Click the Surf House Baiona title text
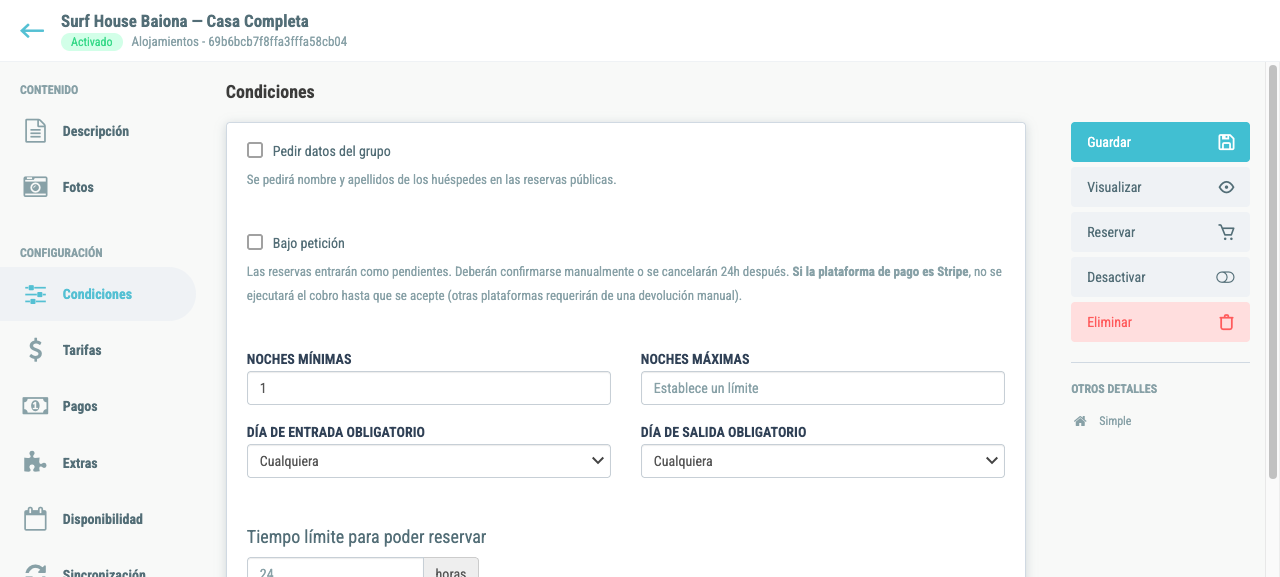Viewport: 1280px width, 577px height. pyautogui.click(x=185, y=21)
